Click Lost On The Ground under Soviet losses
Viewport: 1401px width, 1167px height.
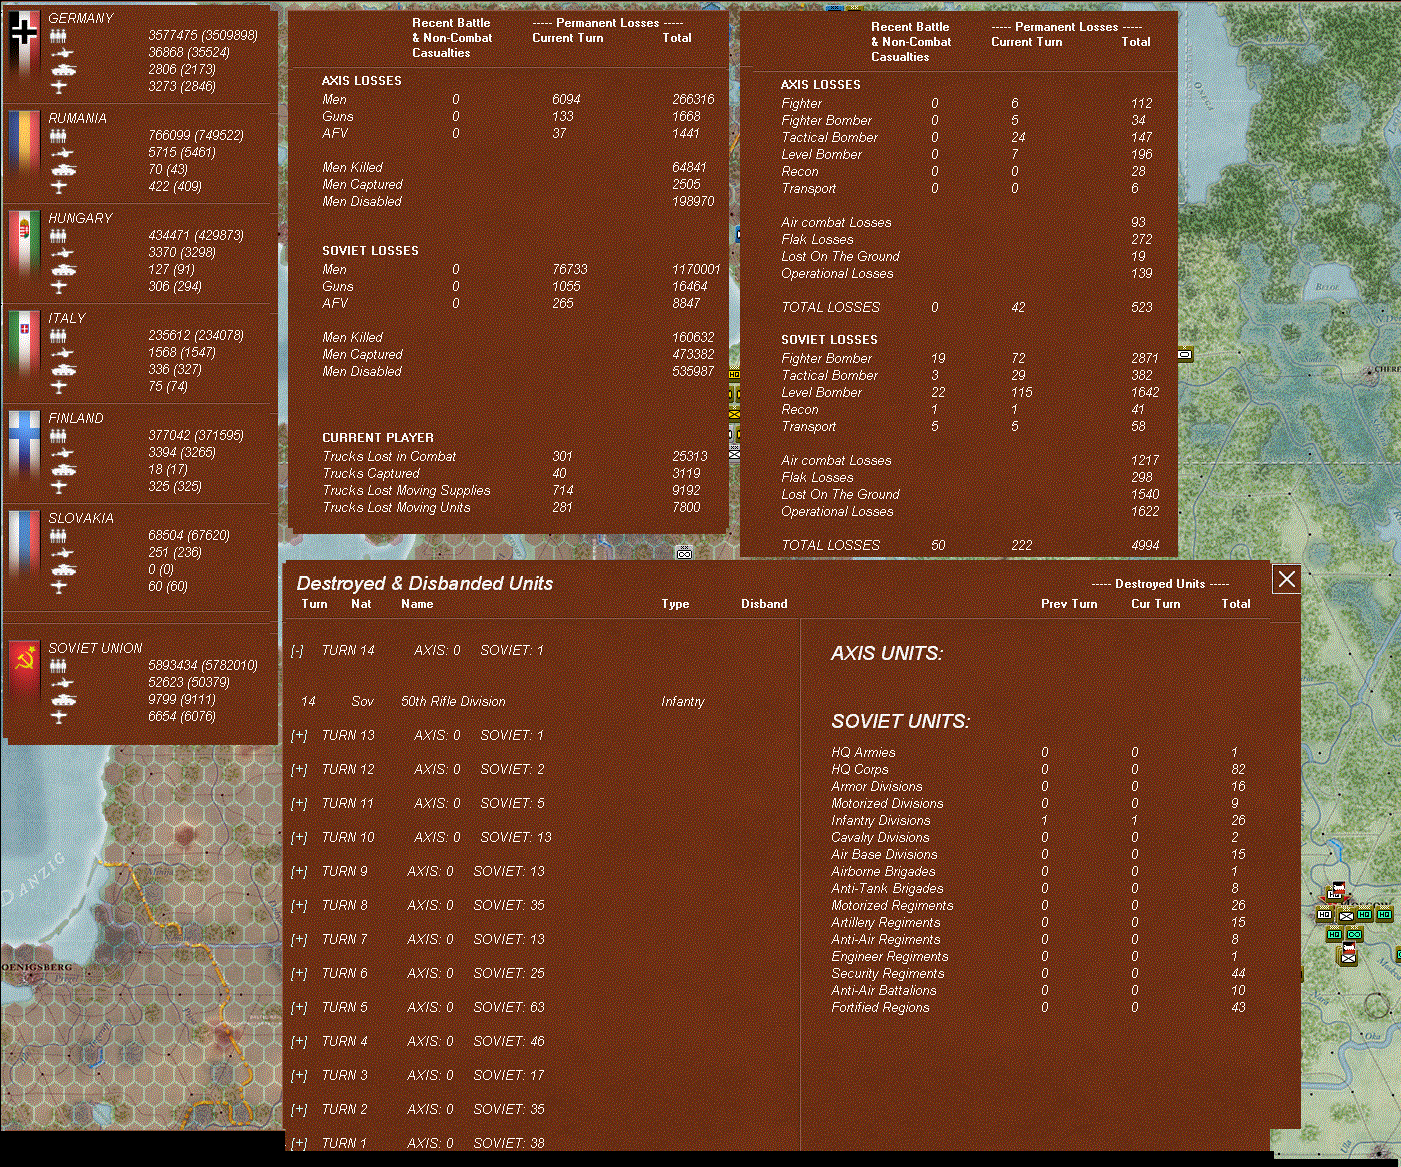pyautogui.click(x=840, y=495)
